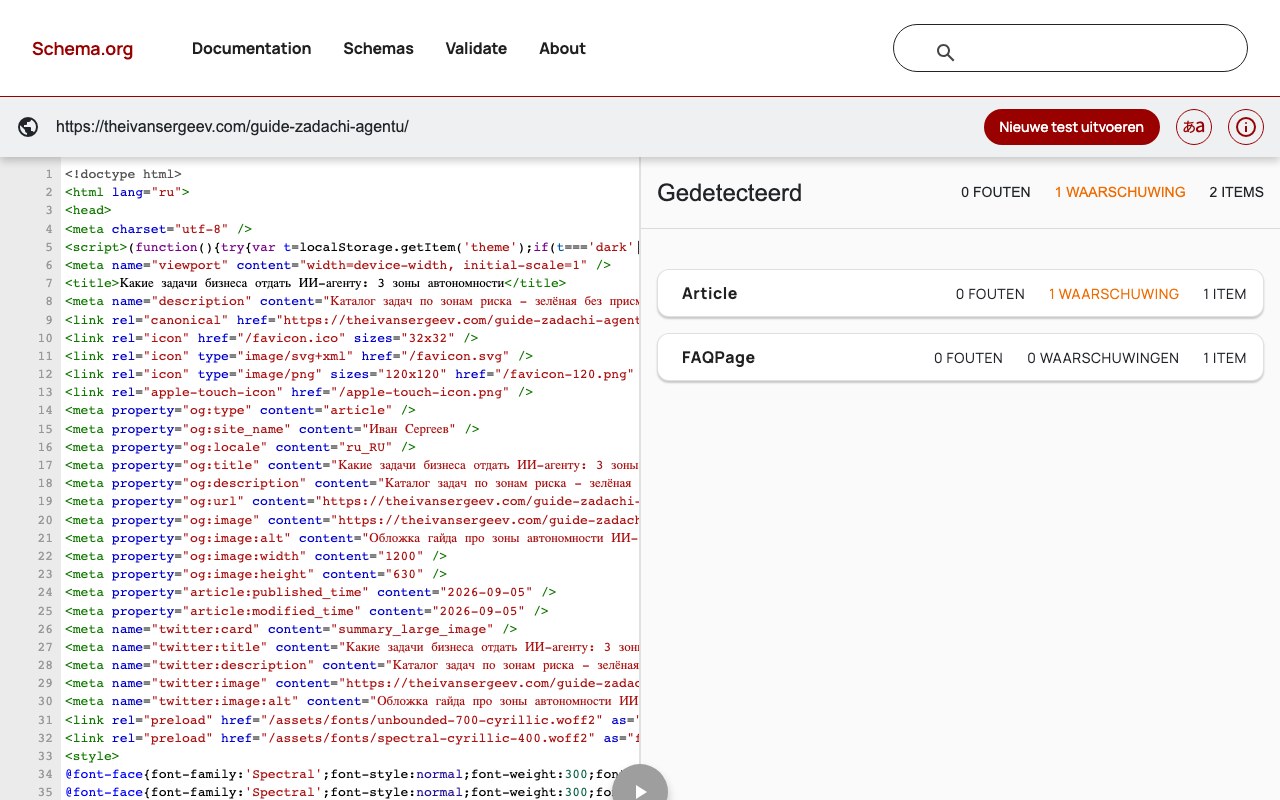
Task: Click the apple-touch-icon link line
Action: click(299, 392)
